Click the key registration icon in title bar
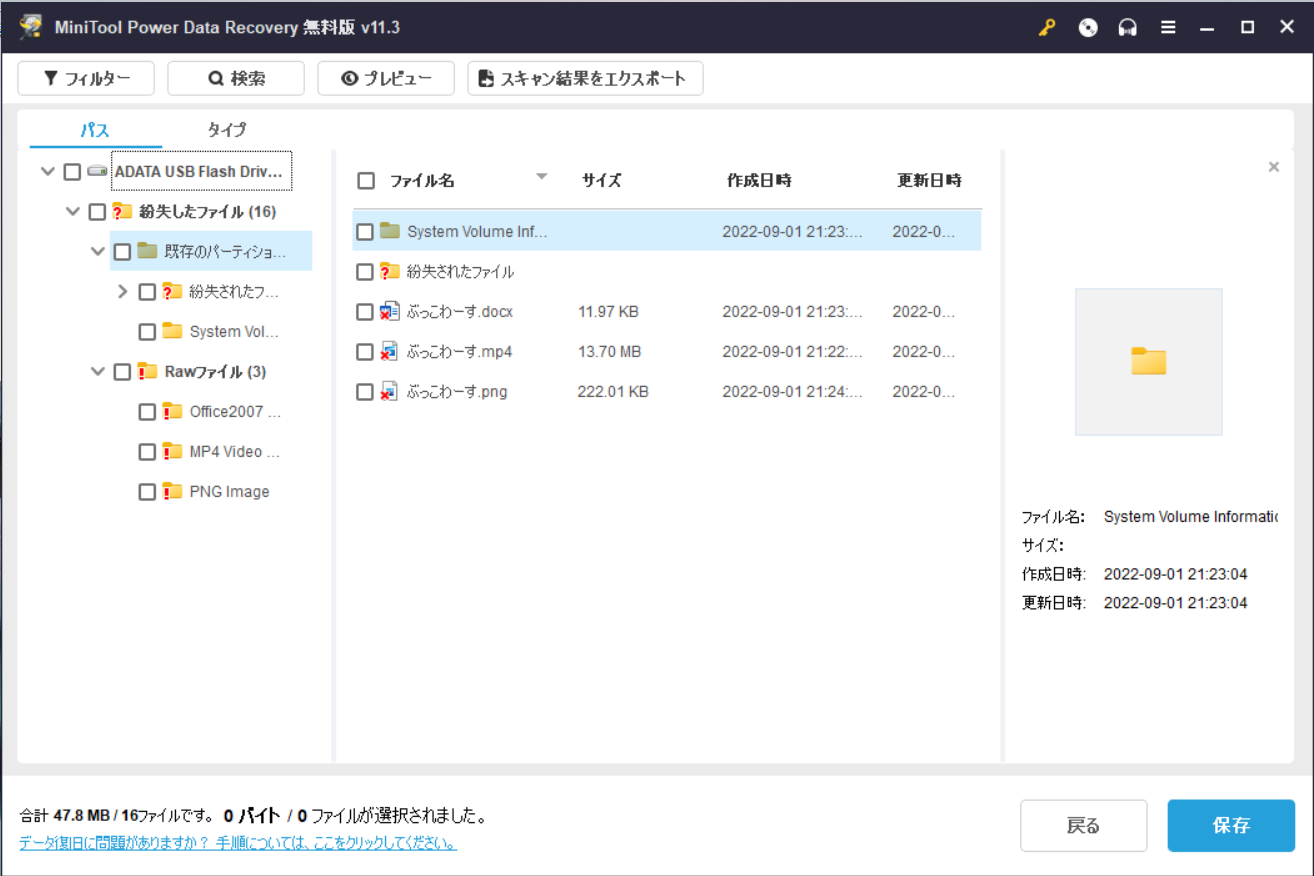The height and width of the screenshot is (876, 1314). tap(1047, 28)
